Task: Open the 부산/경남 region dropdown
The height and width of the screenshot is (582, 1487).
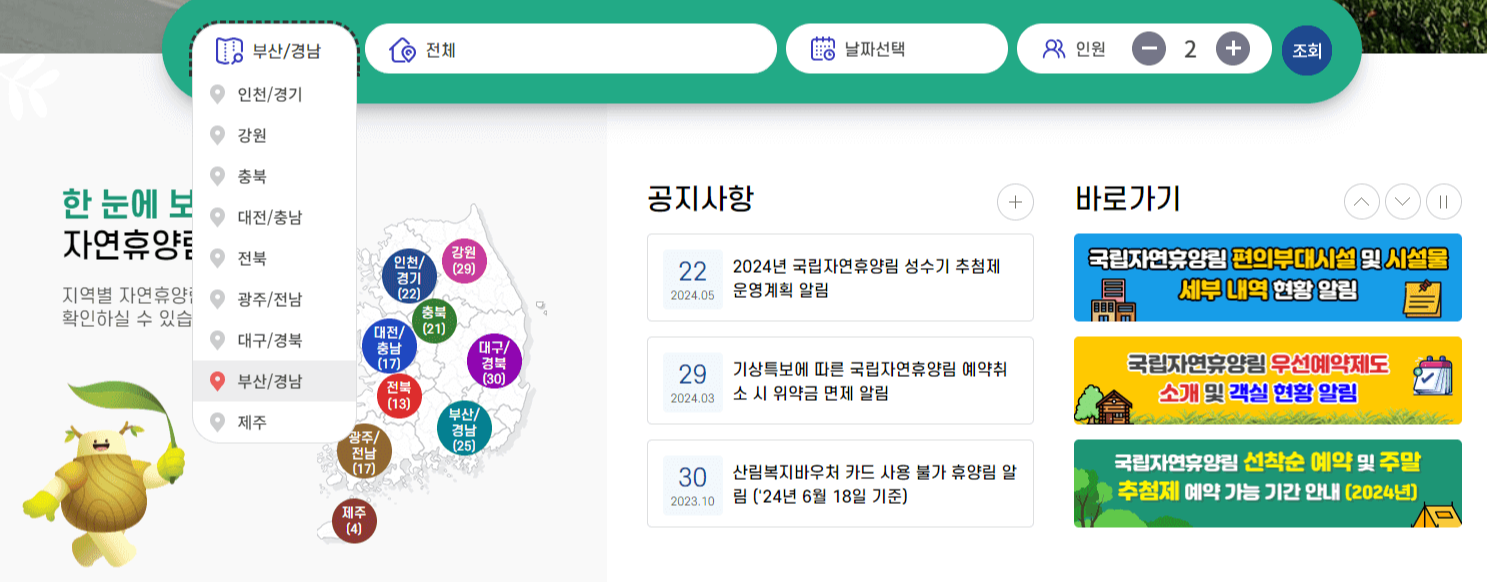Action: point(275,47)
